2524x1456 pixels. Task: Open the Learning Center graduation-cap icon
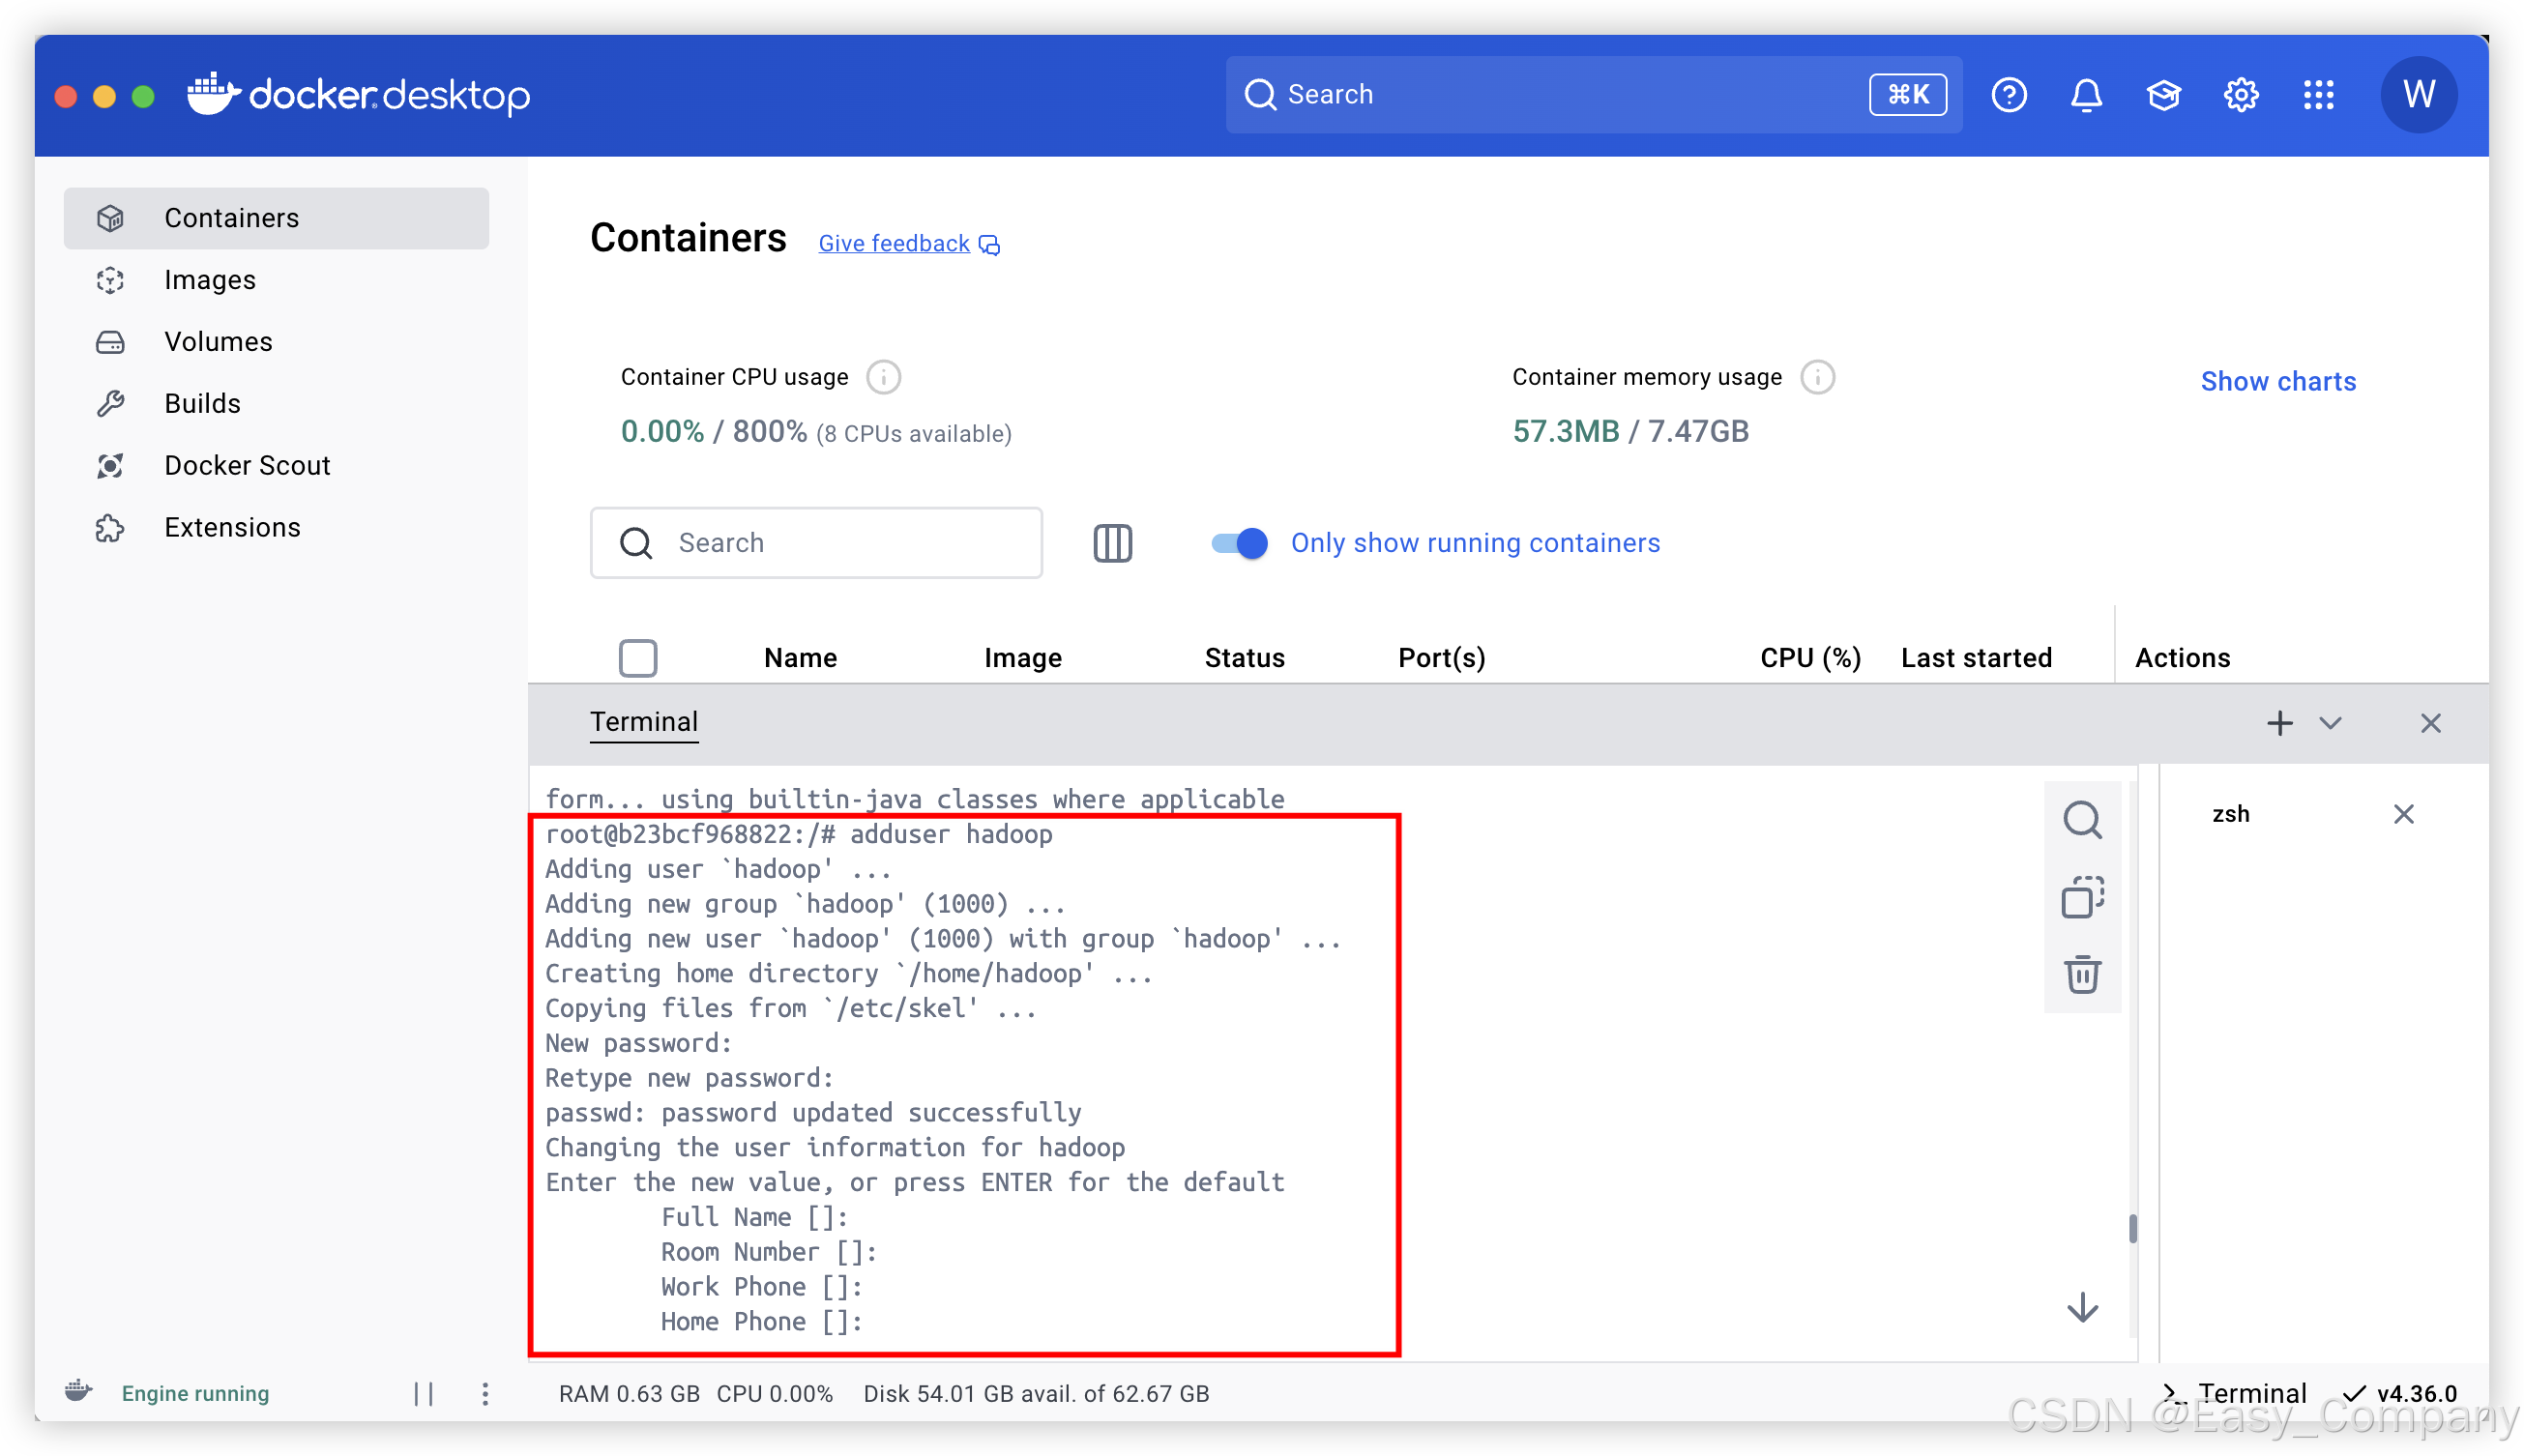click(2163, 95)
